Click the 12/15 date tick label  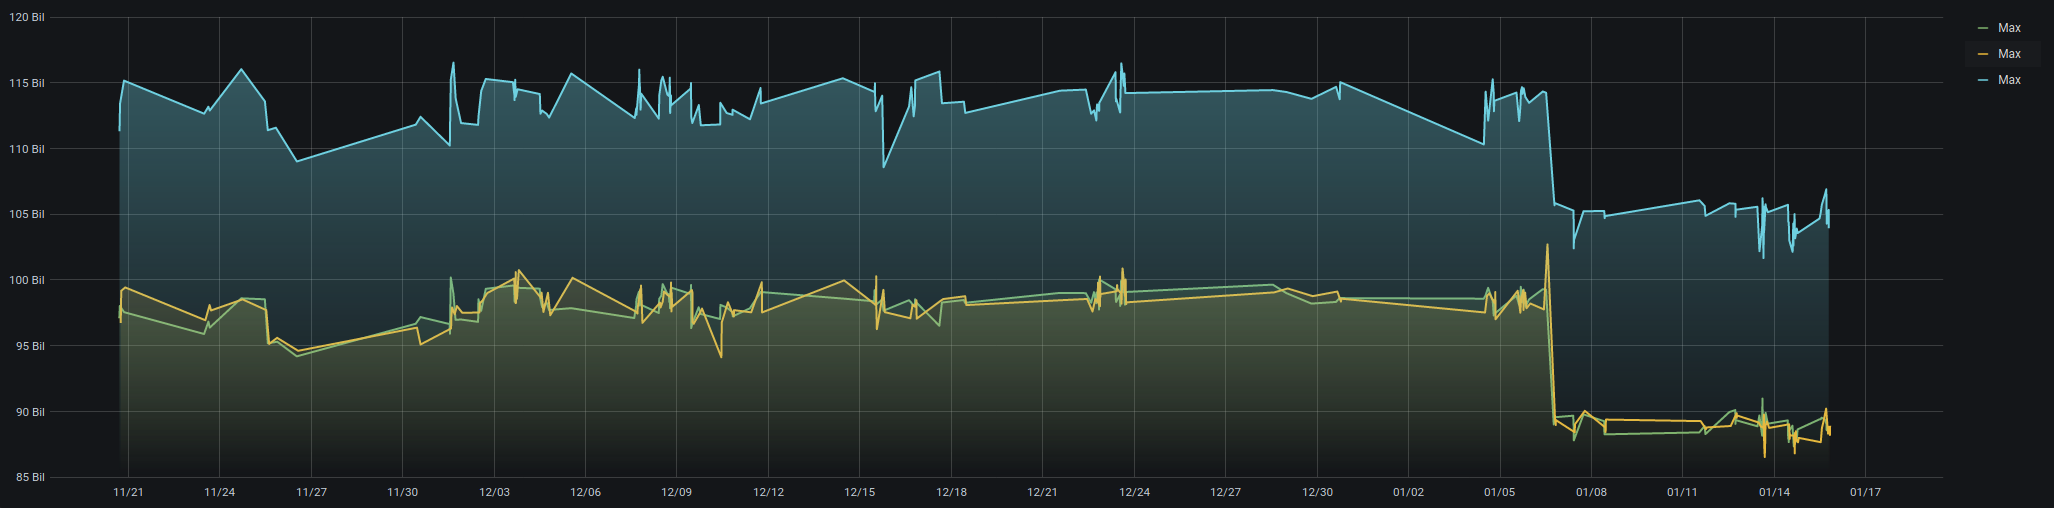pyautogui.click(x=860, y=492)
